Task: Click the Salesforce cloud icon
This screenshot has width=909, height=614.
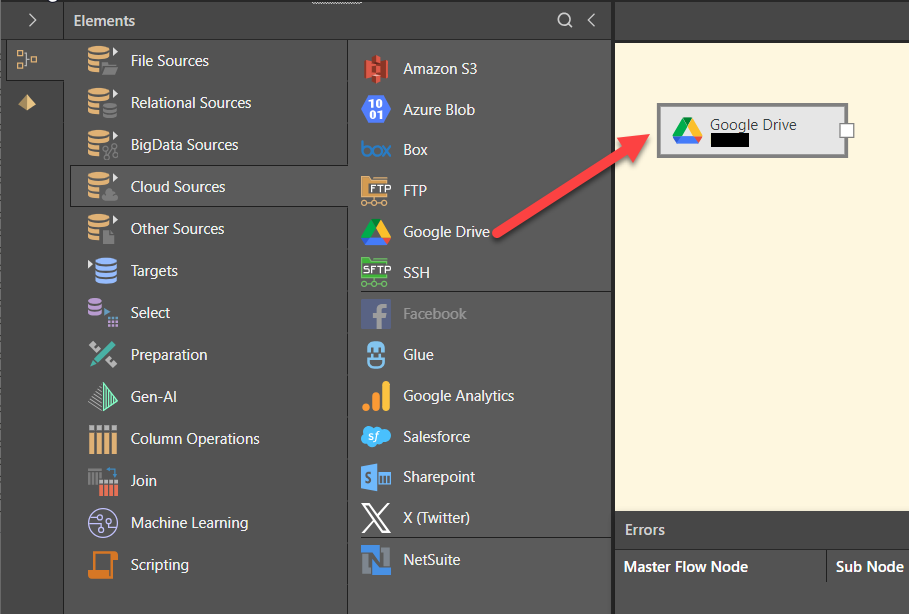Action: [376, 437]
